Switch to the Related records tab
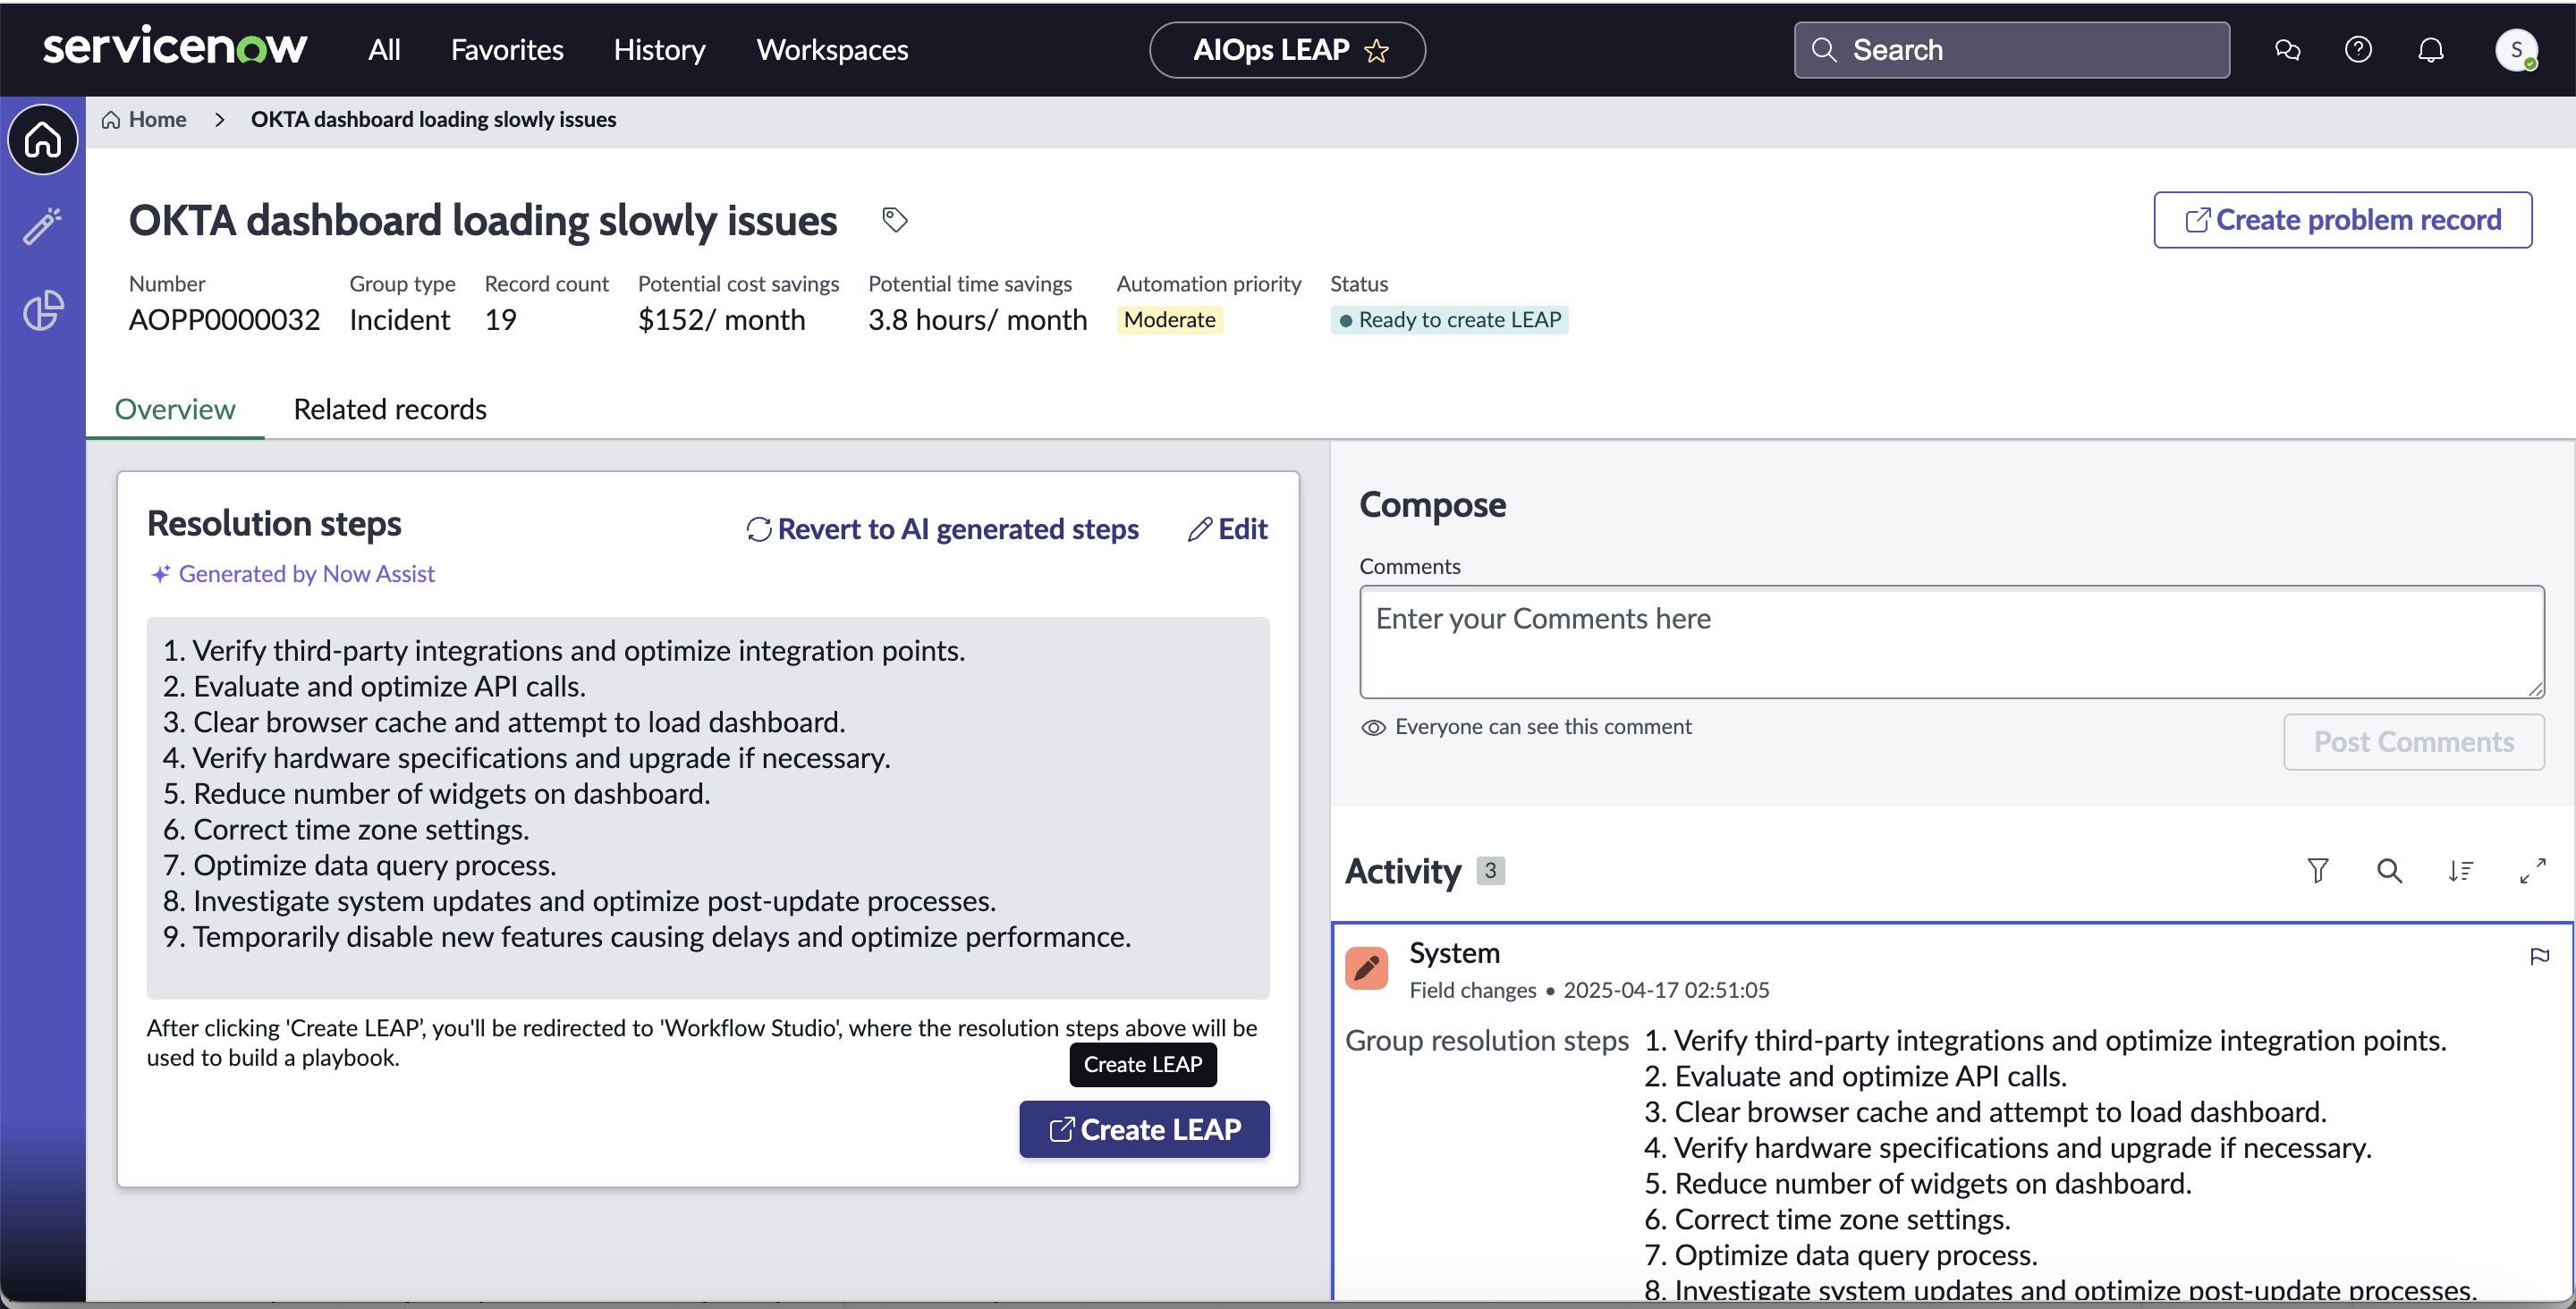The height and width of the screenshot is (1309, 2576). click(390, 409)
